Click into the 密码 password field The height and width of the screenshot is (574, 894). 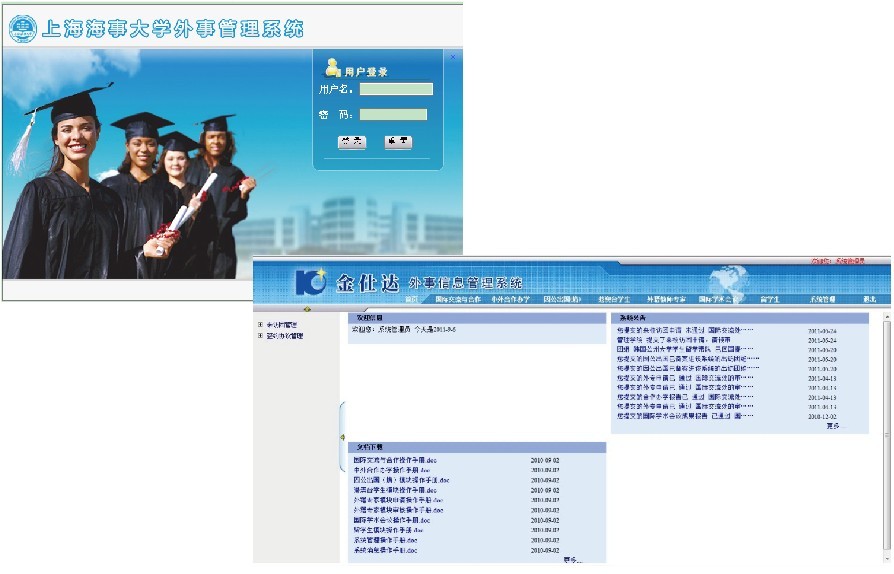pos(393,114)
